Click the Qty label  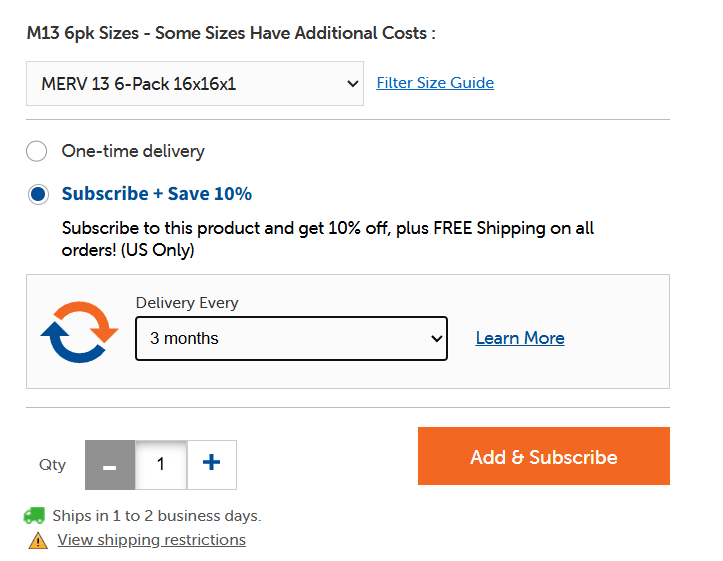(x=53, y=465)
